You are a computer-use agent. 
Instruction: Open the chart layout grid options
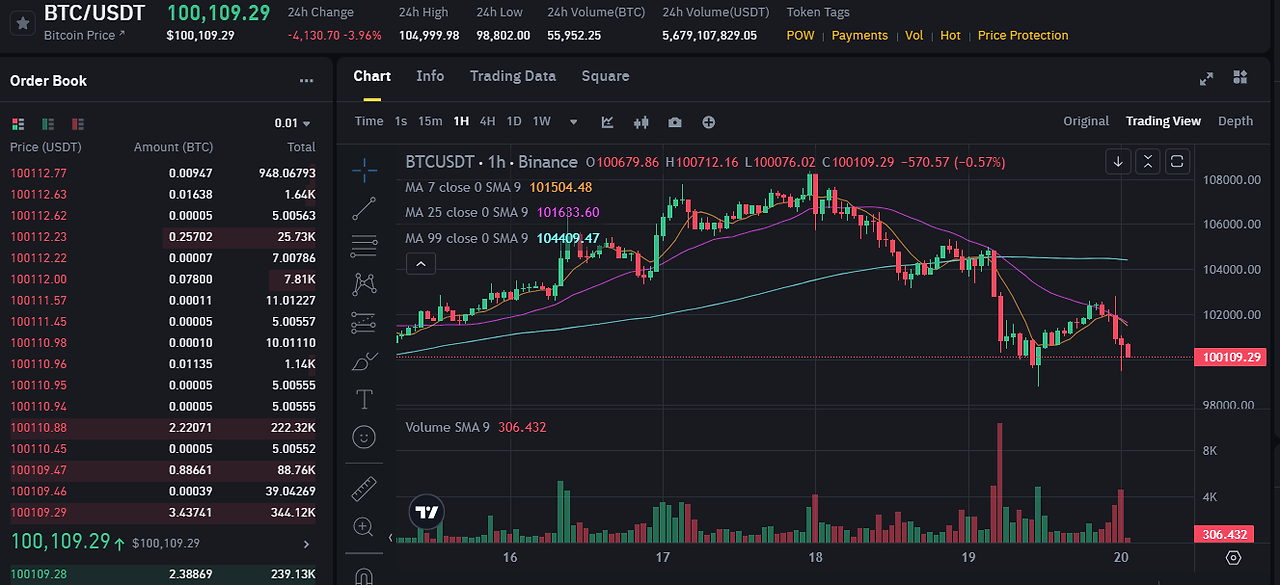(1241, 77)
